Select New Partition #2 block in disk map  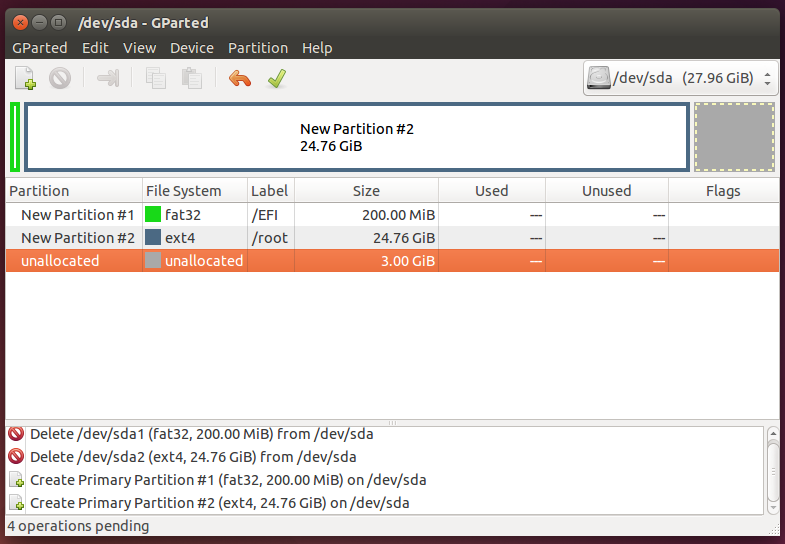click(356, 137)
